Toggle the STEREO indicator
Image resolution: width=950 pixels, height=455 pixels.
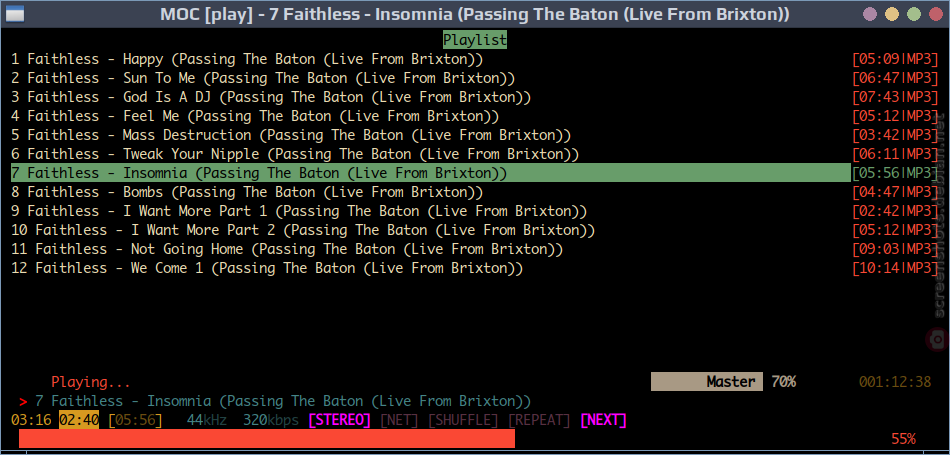[x=339, y=420]
